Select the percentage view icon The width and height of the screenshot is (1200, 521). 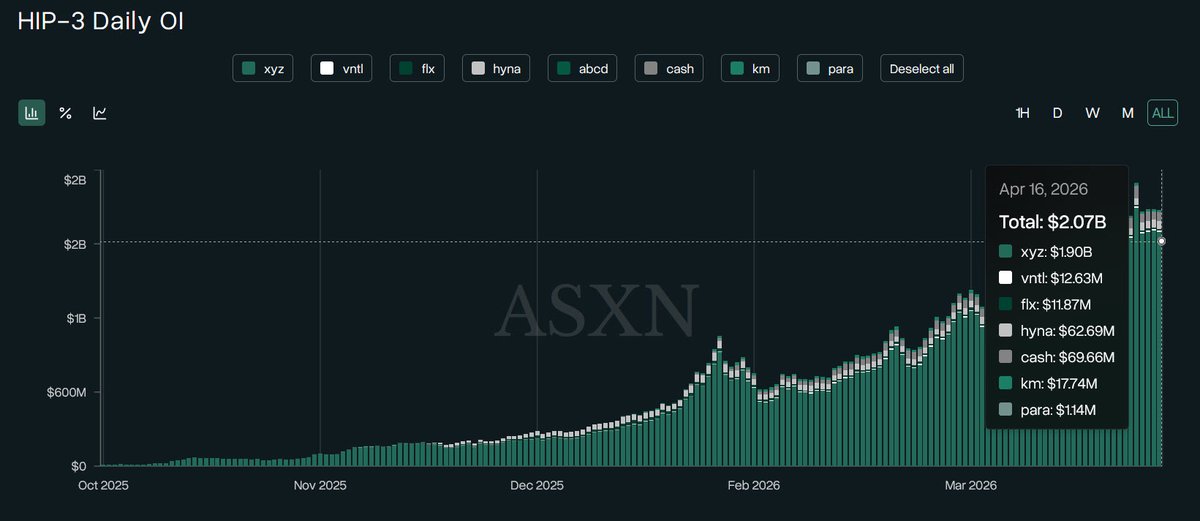click(65, 113)
